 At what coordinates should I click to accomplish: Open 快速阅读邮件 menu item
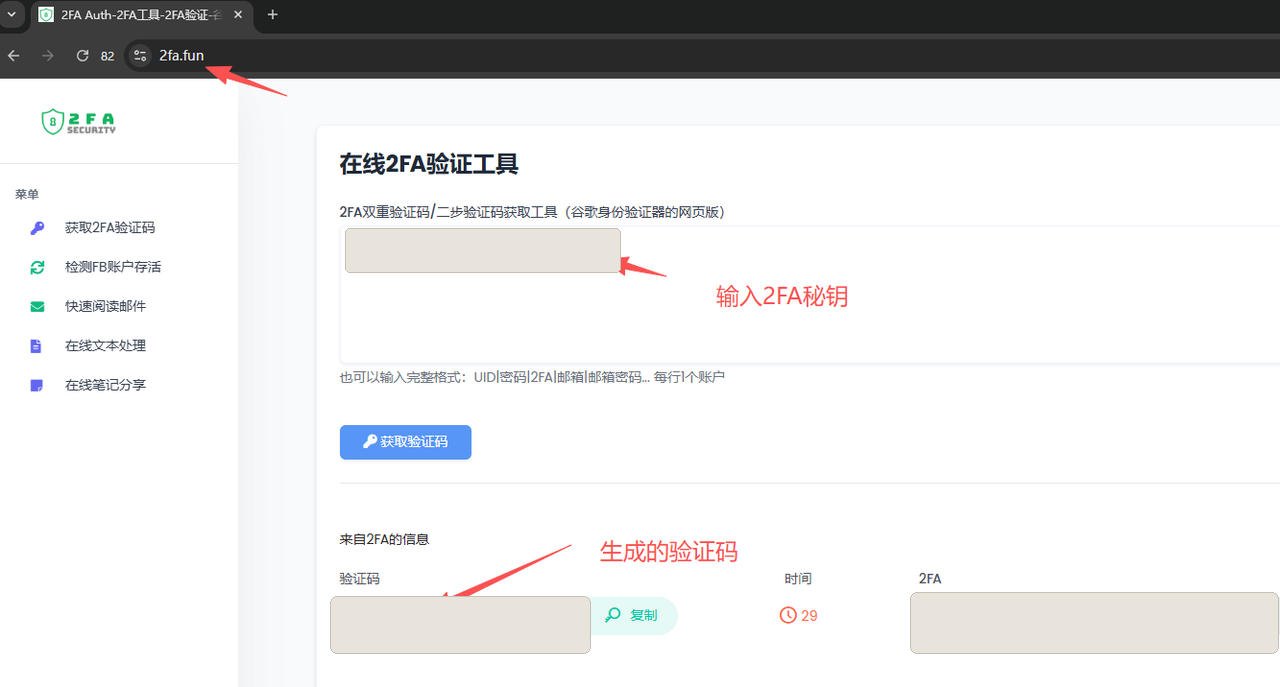105,306
